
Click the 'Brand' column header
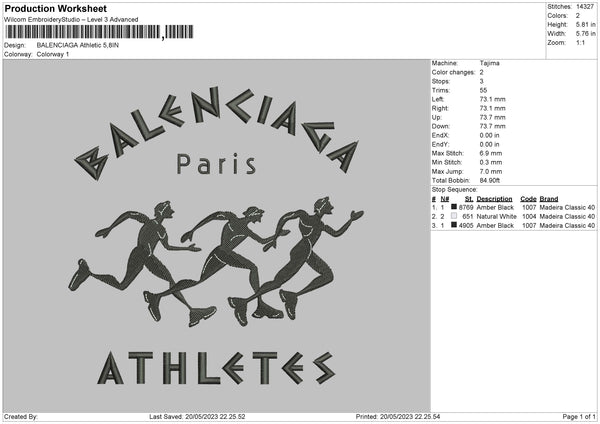point(549,199)
